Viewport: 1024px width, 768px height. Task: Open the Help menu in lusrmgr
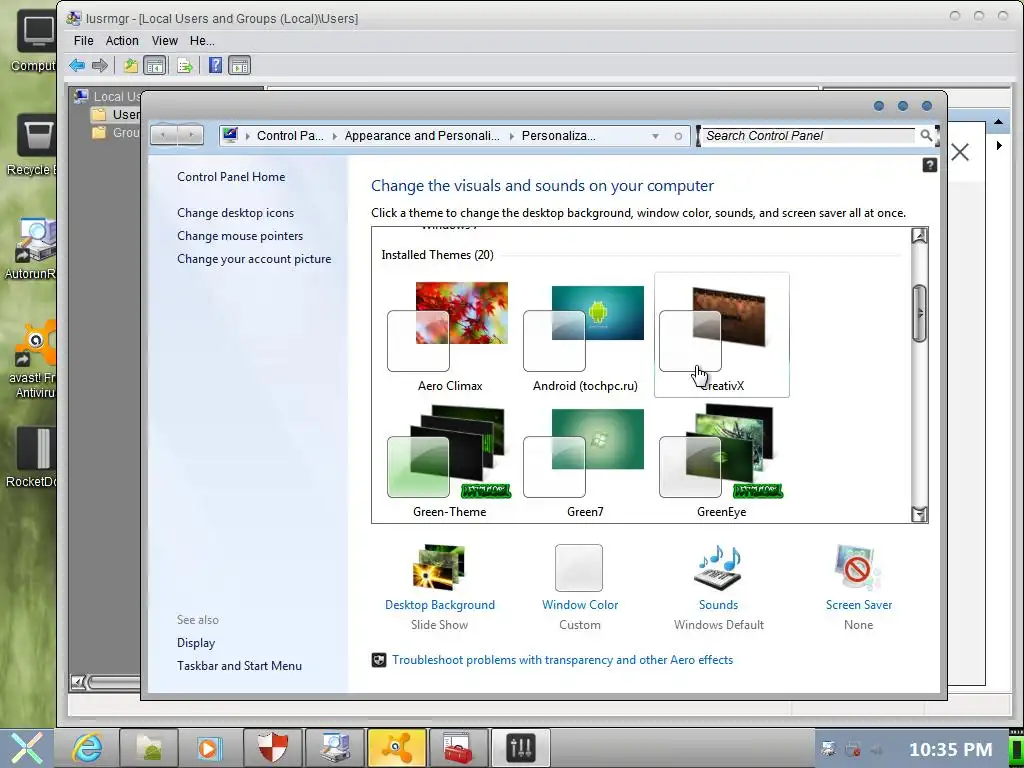(x=202, y=40)
